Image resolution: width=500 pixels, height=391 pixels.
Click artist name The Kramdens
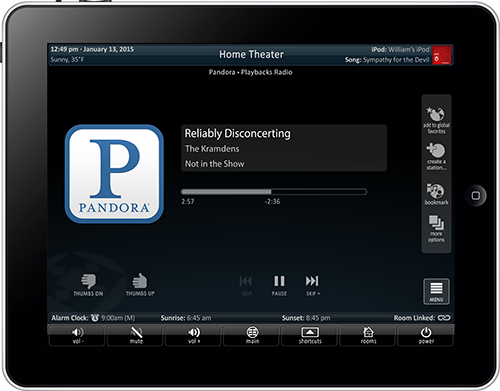pyautogui.click(x=212, y=149)
